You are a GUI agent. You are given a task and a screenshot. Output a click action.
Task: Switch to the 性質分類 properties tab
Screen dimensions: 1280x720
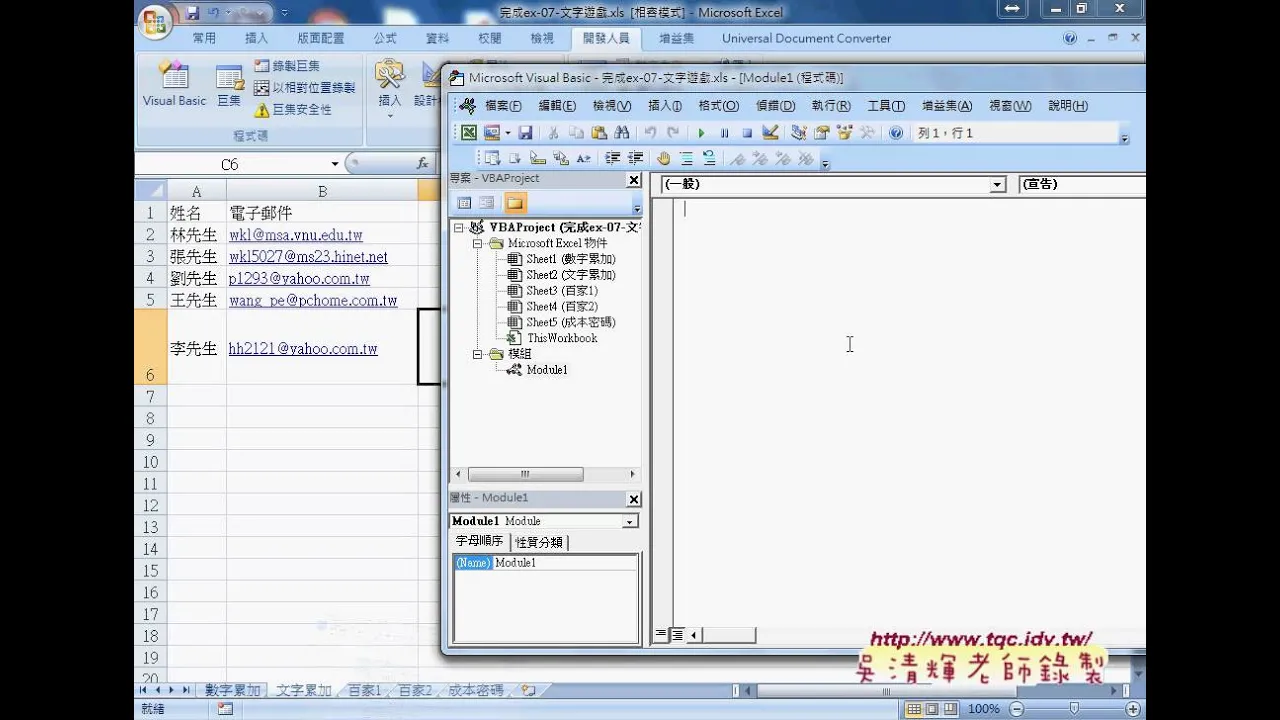pyautogui.click(x=539, y=542)
